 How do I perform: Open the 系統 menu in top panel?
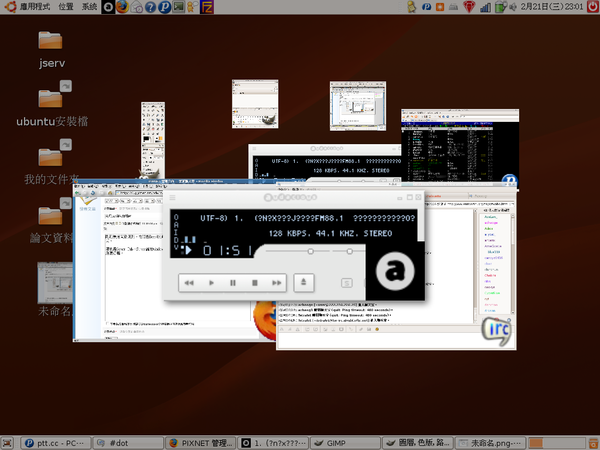pyautogui.click(x=90, y=7)
